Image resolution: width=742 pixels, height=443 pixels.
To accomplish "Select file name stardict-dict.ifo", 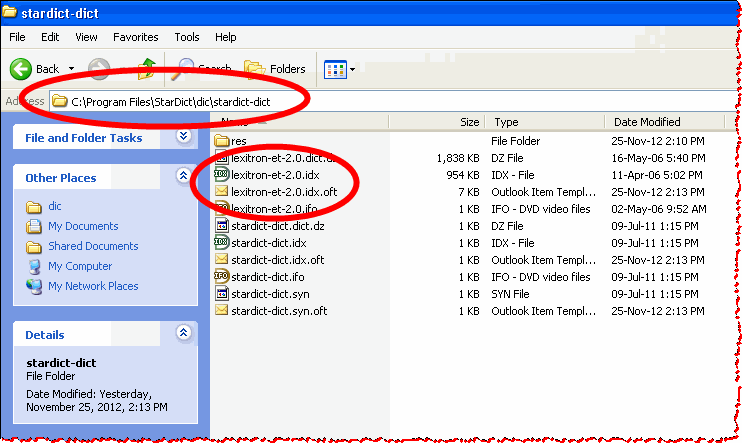I will pos(268,277).
